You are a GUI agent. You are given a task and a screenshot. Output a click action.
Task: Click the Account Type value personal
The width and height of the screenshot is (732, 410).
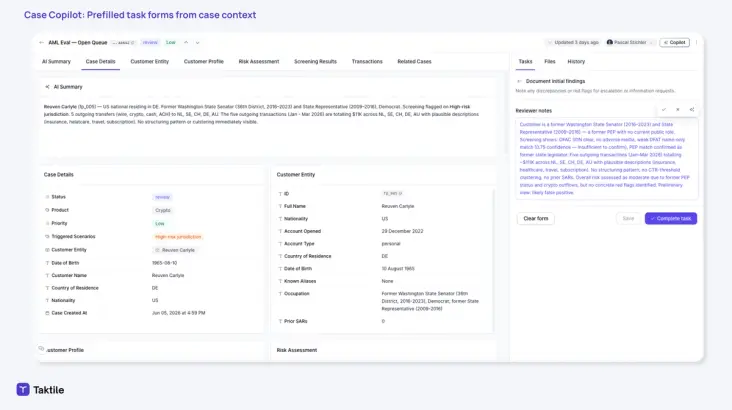391,244
